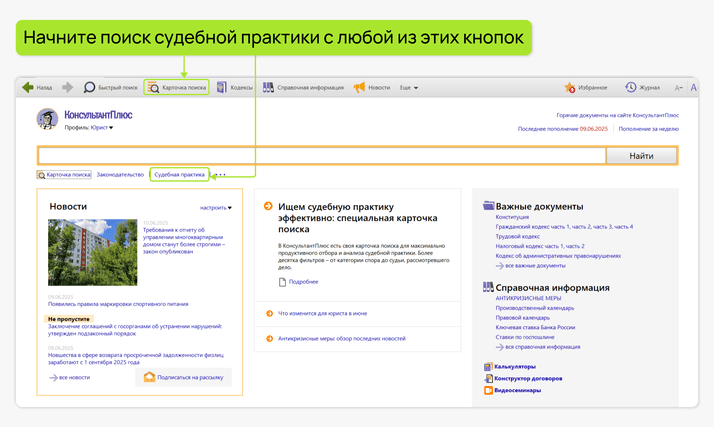Open 'все важные документы' link

click(x=530, y=265)
